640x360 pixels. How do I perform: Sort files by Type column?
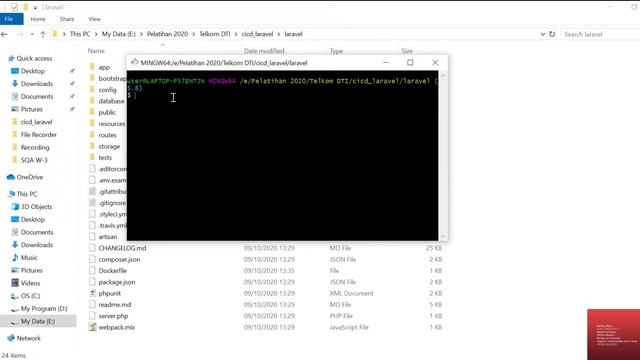pyautogui.click(x=336, y=51)
